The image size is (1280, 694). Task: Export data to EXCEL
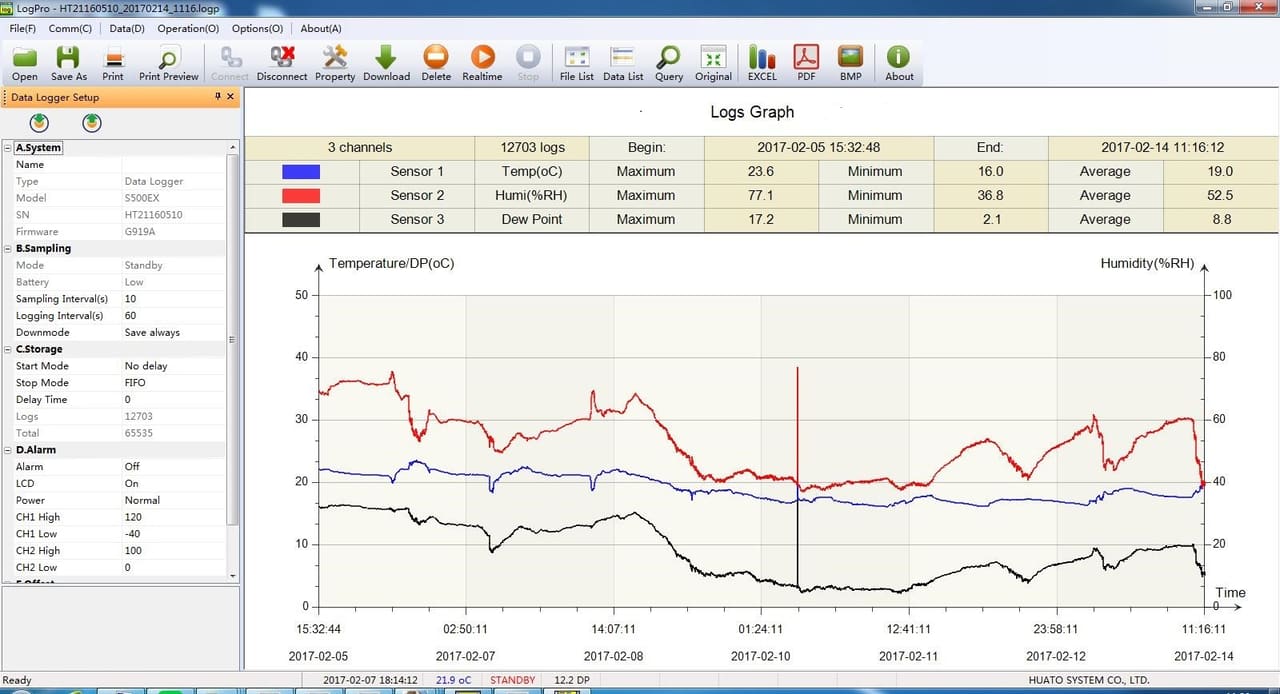[762, 63]
